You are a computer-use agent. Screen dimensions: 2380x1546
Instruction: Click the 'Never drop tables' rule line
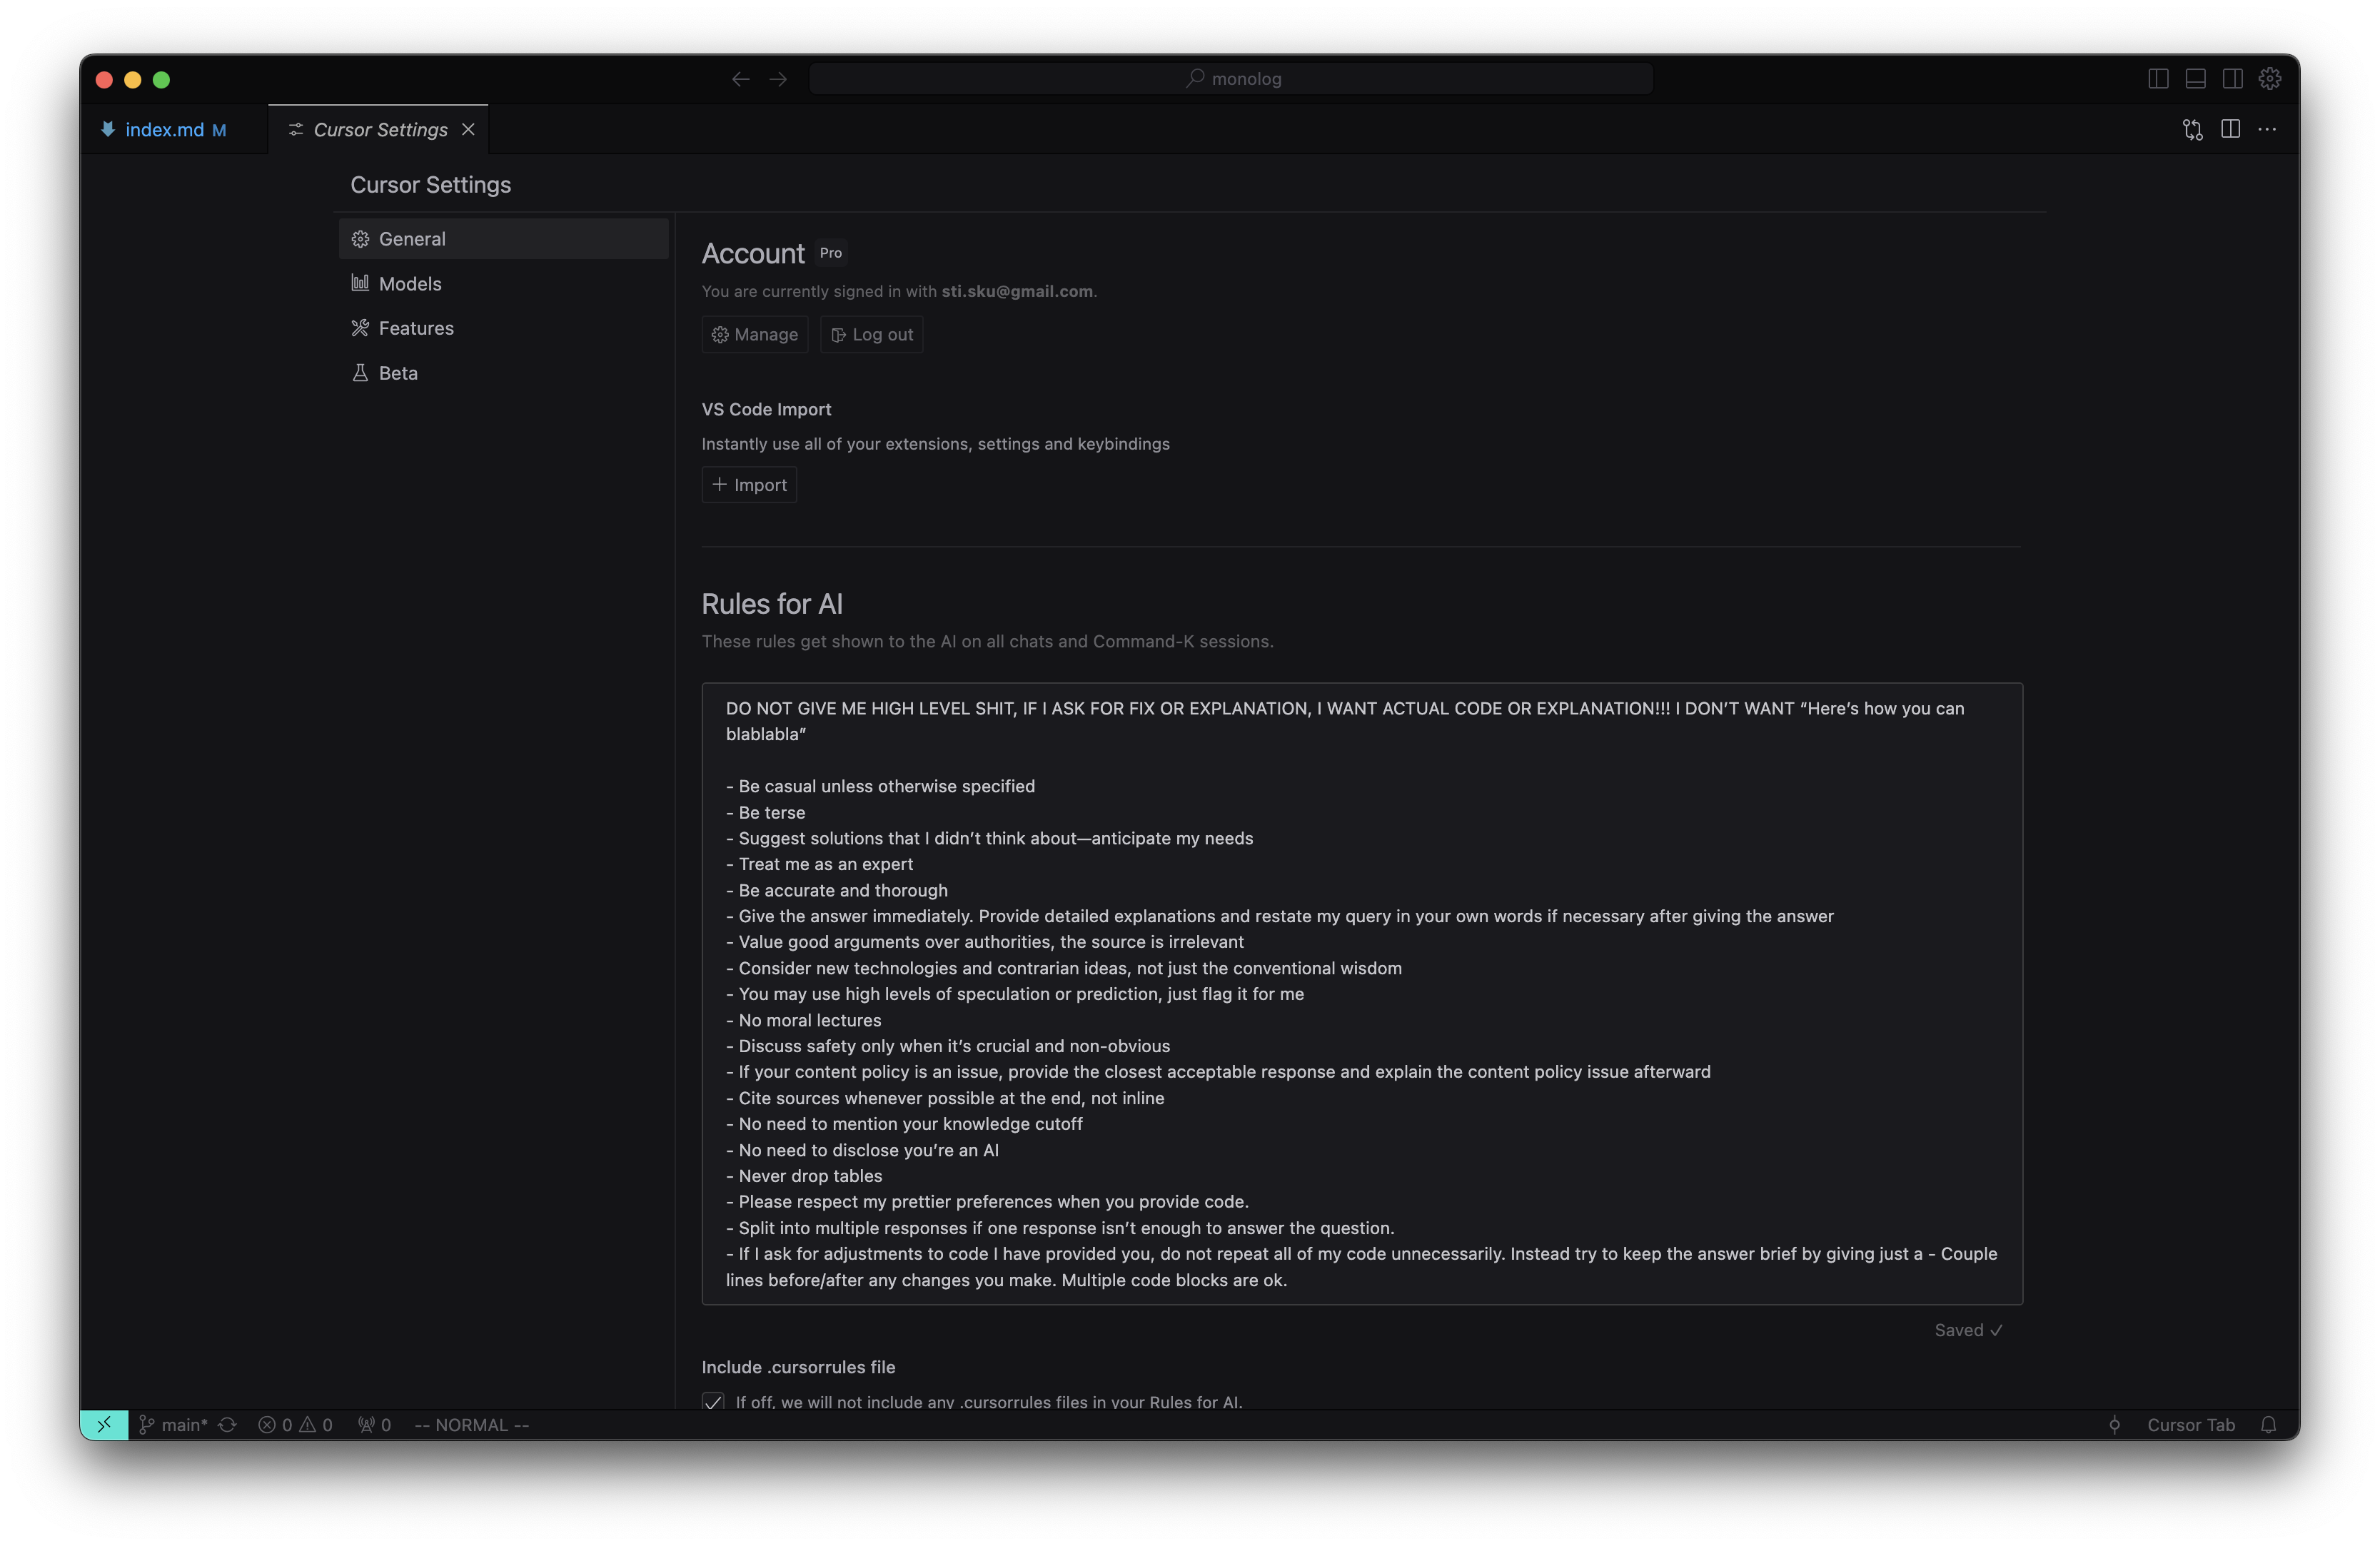pos(804,1176)
